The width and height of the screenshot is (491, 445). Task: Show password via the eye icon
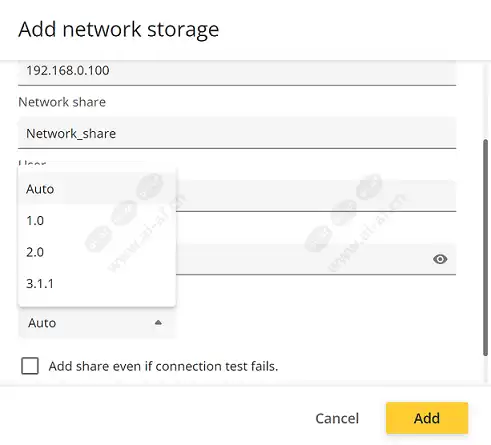(x=440, y=259)
